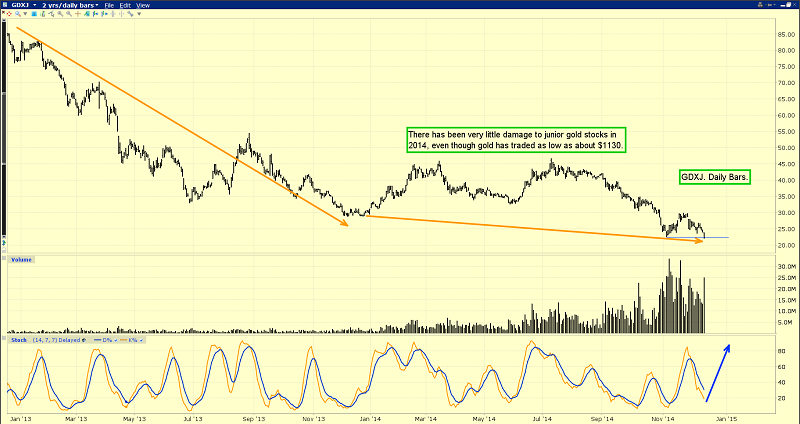Image resolution: width=800 pixels, height=424 pixels.
Task: Click the Delayed data status icon
Action: point(84,340)
